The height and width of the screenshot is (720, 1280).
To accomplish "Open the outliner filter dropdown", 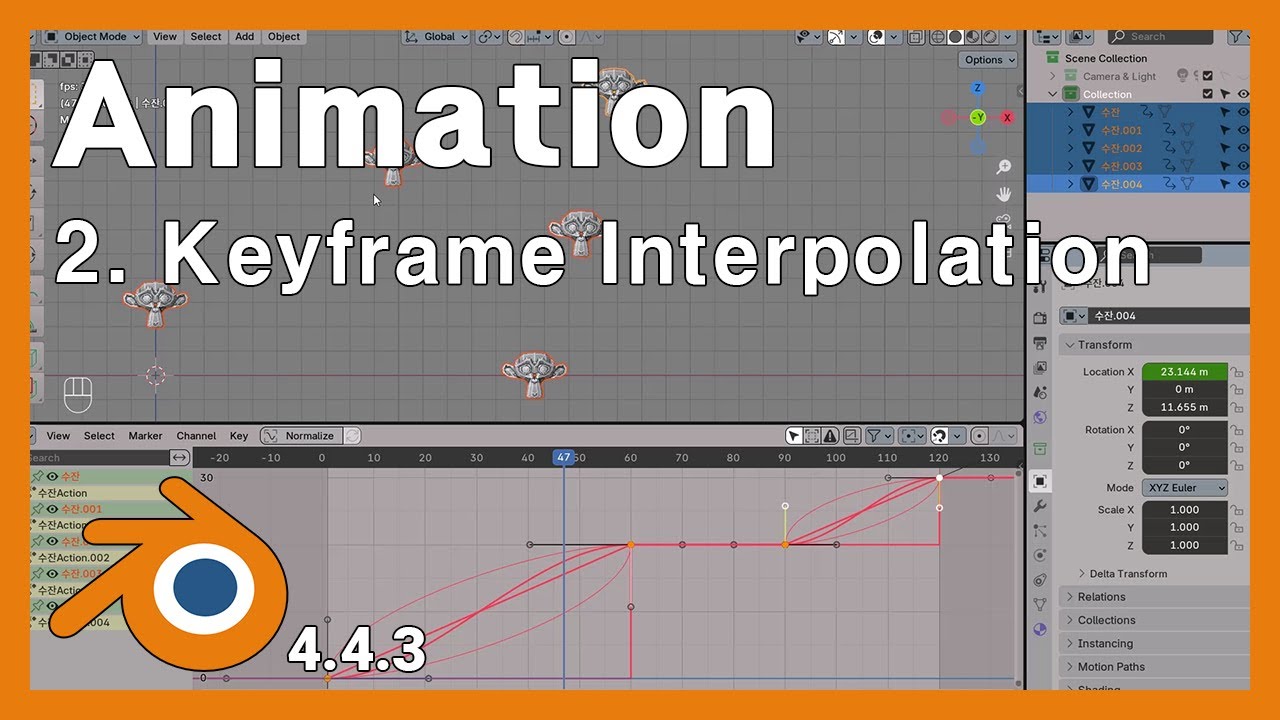I will tap(1238, 36).
